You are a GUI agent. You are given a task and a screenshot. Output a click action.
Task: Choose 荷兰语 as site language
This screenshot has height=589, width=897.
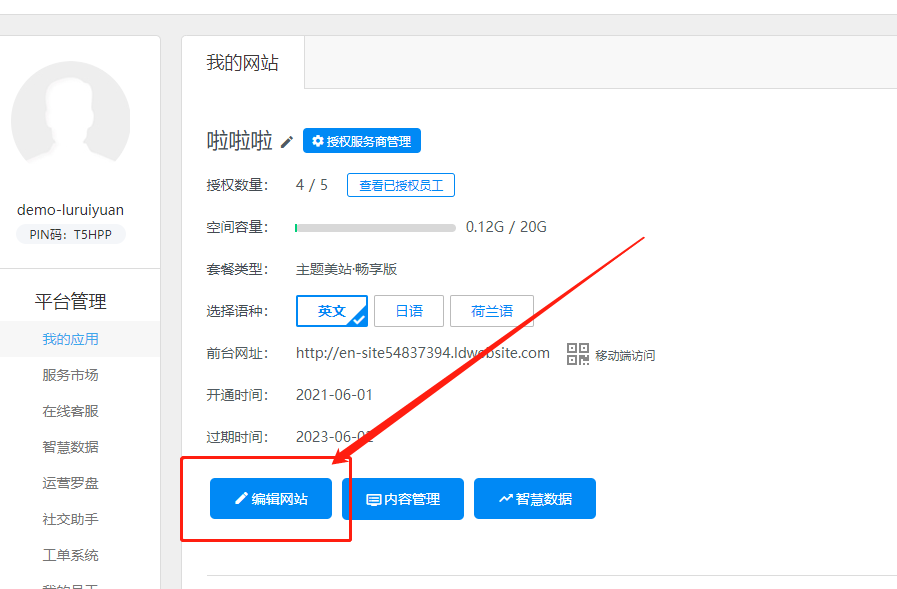[x=491, y=311]
